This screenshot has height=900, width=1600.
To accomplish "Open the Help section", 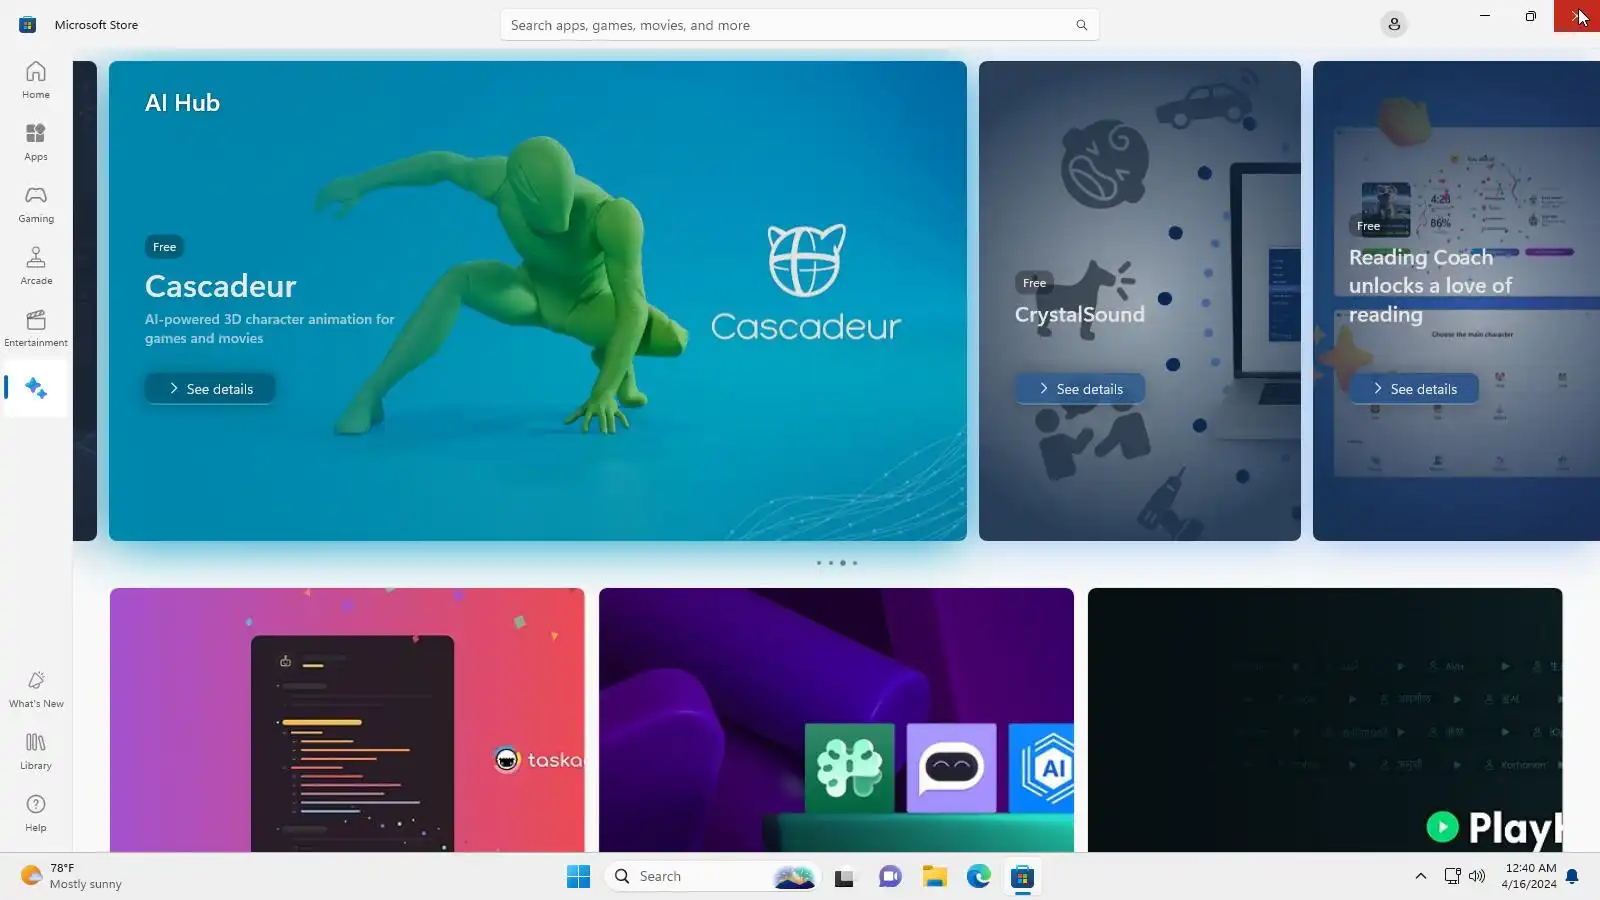I will click(x=36, y=814).
